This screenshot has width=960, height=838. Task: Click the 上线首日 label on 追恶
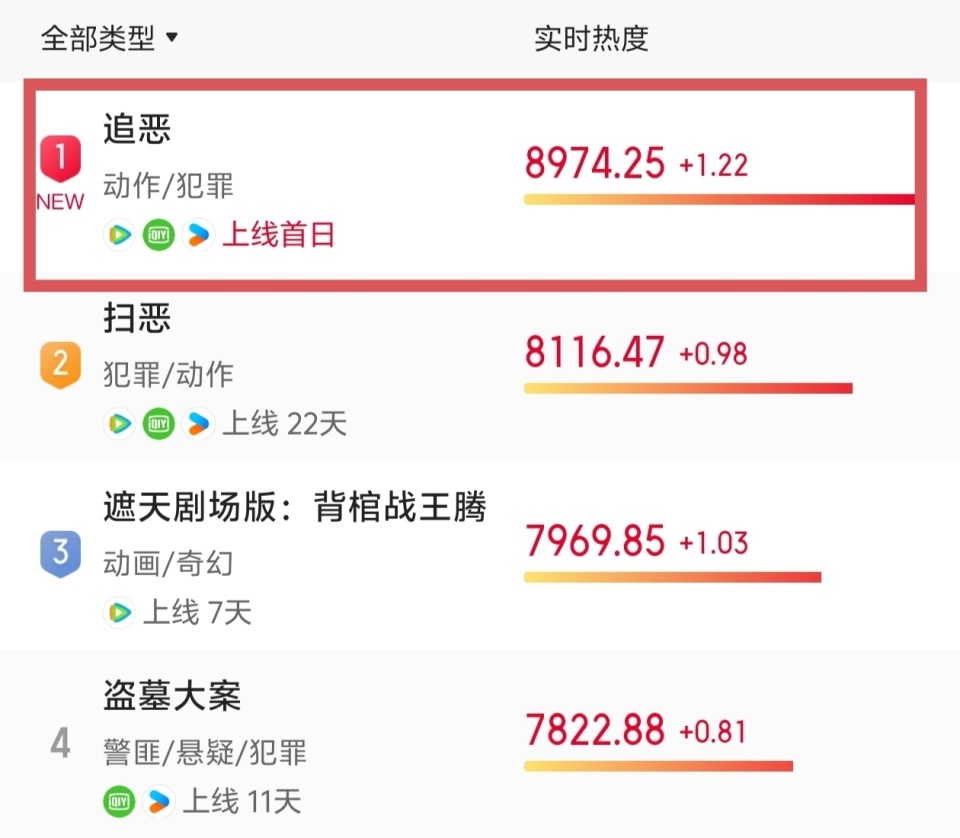(x=277, y=235)
